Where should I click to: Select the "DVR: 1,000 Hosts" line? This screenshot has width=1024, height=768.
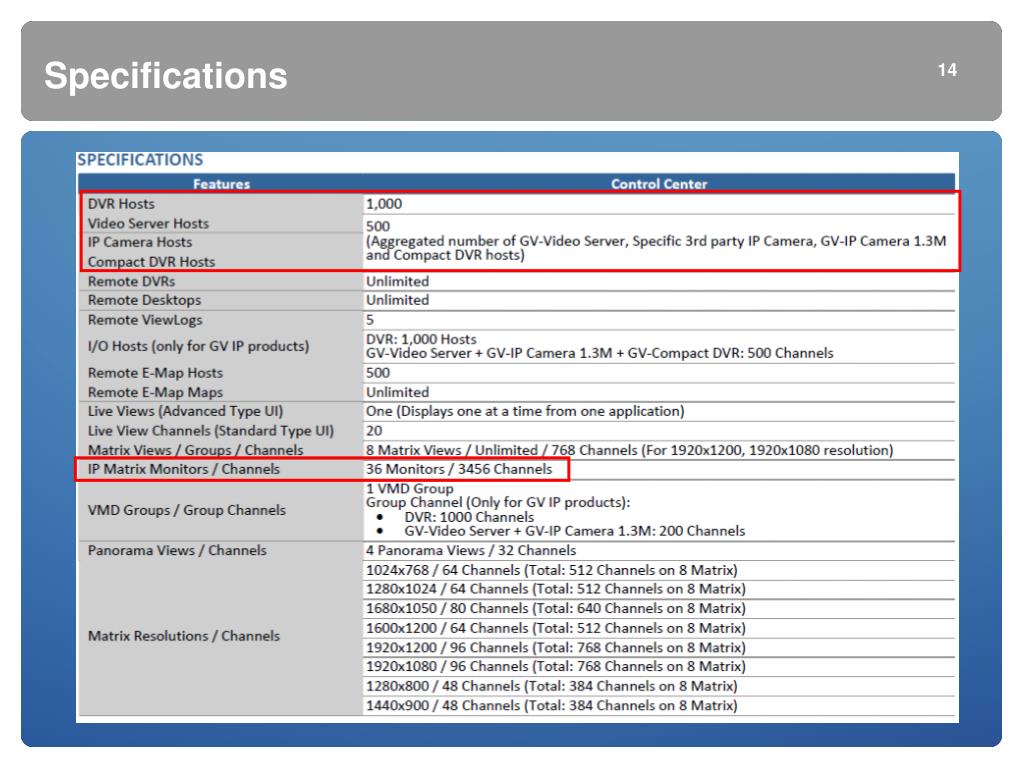coord(421,340)
